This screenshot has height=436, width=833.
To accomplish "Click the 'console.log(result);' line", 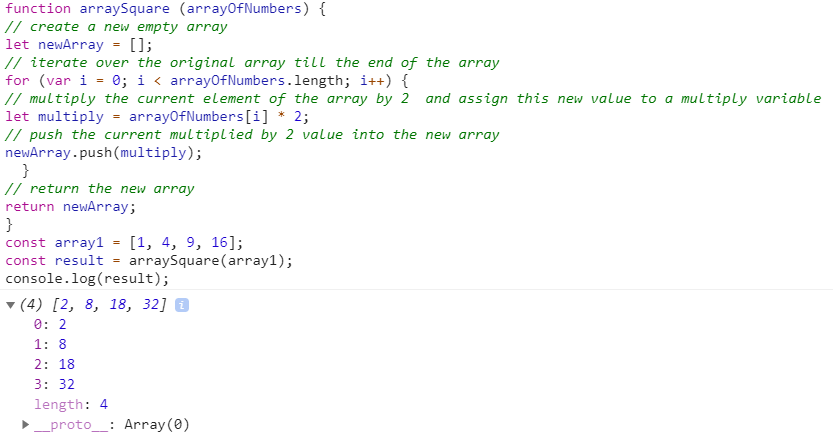I will coord(87,279).
